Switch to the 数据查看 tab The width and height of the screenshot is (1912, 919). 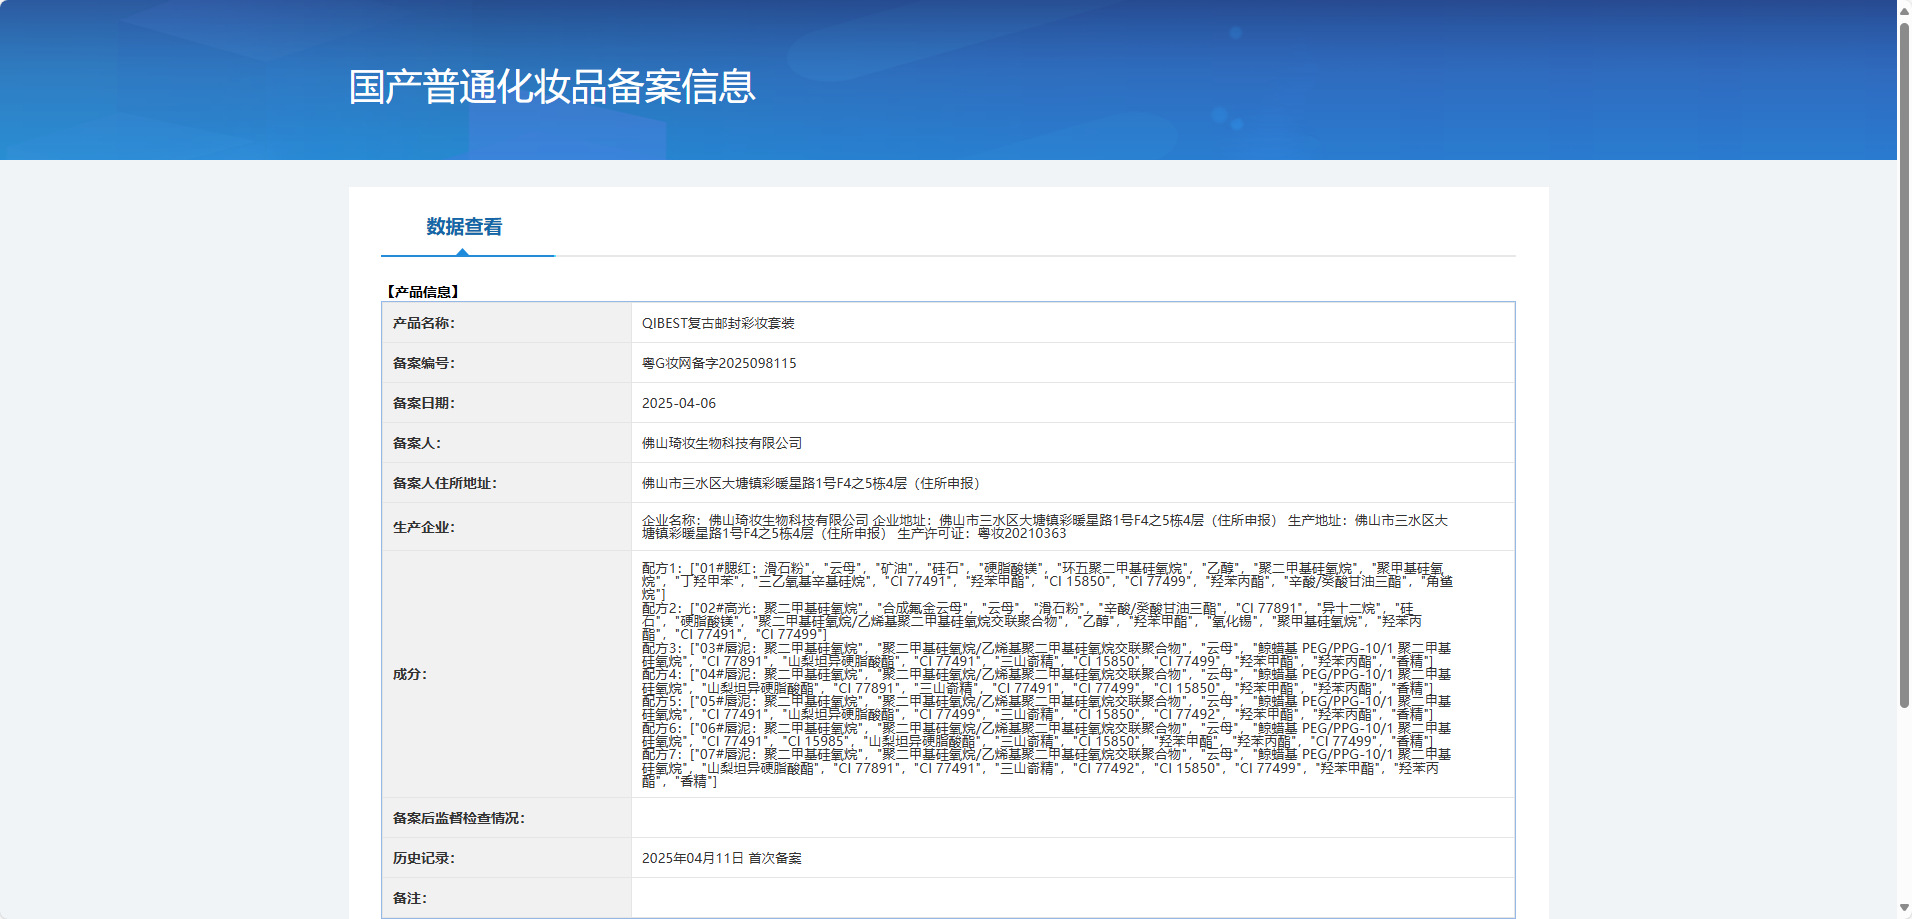pos(465,227)
